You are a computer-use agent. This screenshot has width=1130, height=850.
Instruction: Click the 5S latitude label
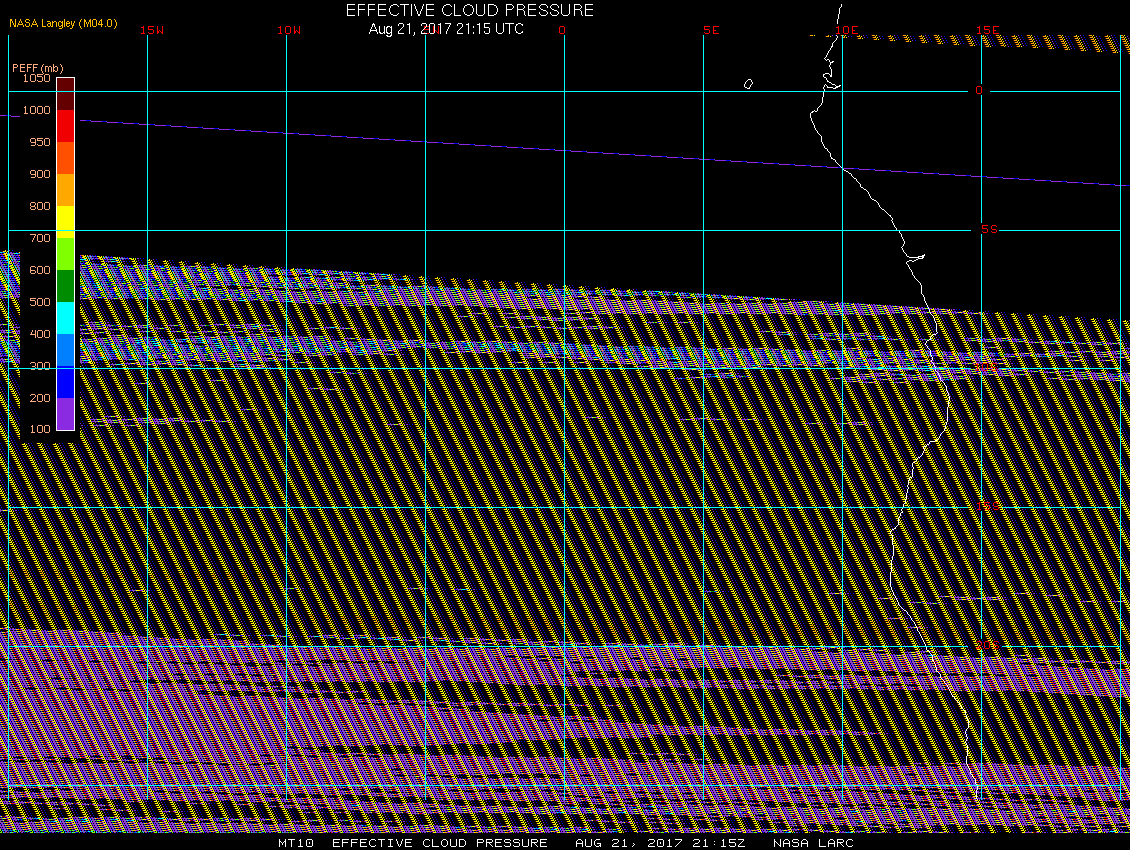pyautogui.click(x=989, y=229)
